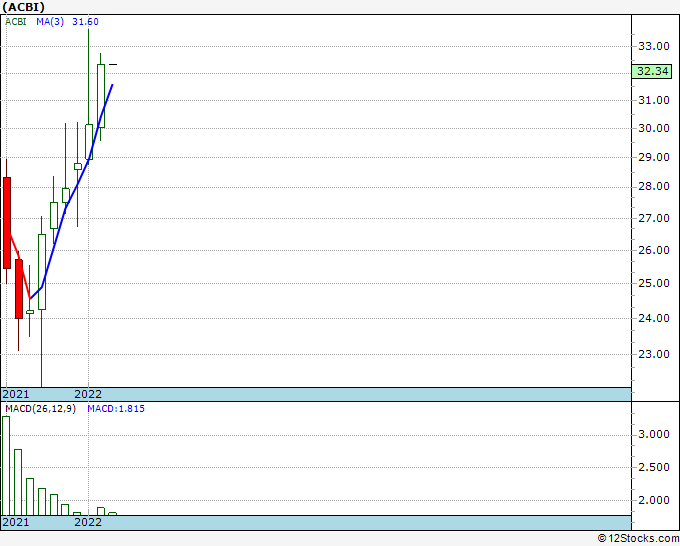Select the 3.000 MACD axis label
The width and height of the screenshot is (680, 546).
point(655,435)
